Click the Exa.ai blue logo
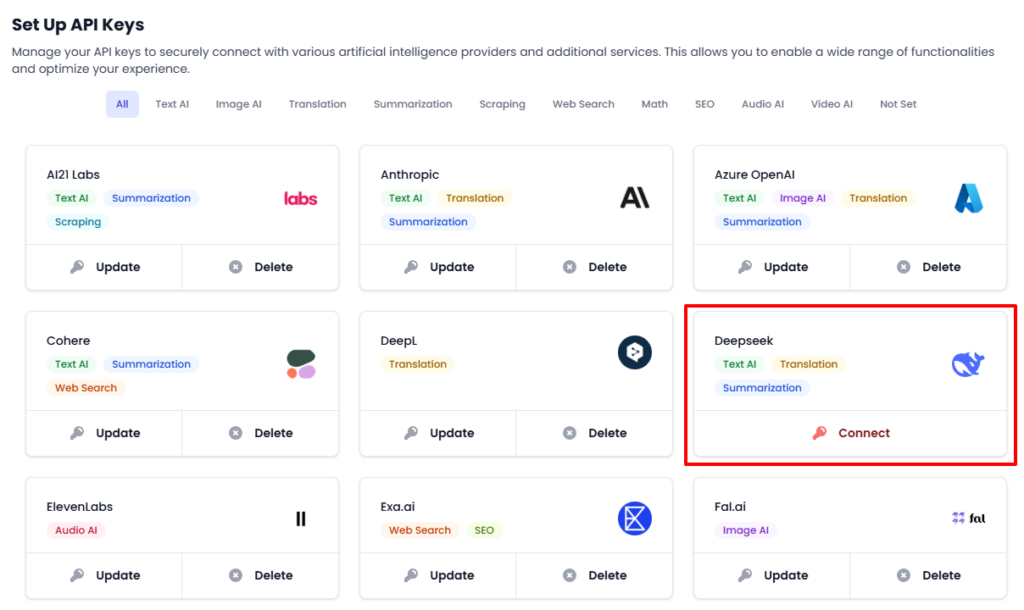The image size is (1024, 610). (x=634, y=518)
